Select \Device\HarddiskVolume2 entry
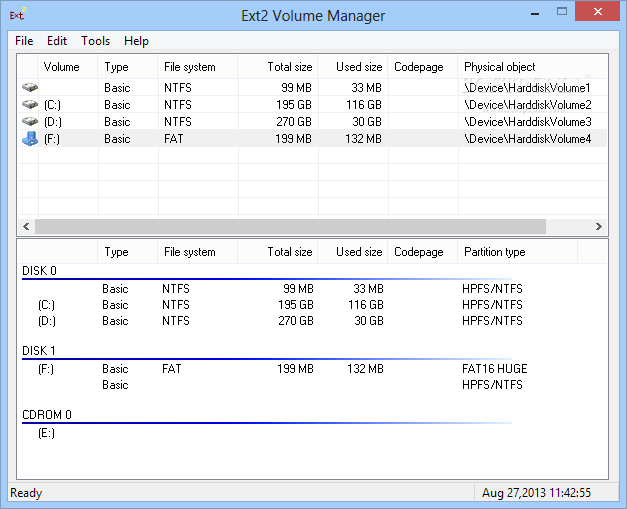Viewport: 627px width, 509px height. pos(527,105)
